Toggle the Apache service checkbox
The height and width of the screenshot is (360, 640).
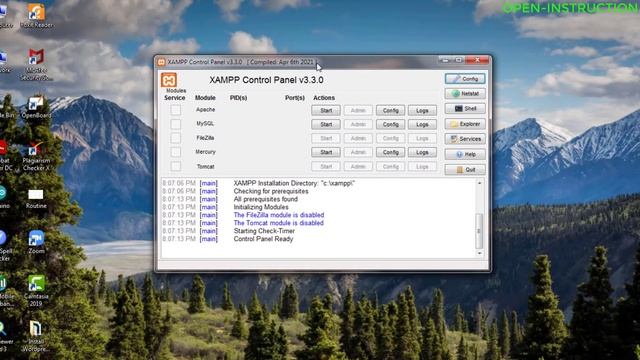176,109
